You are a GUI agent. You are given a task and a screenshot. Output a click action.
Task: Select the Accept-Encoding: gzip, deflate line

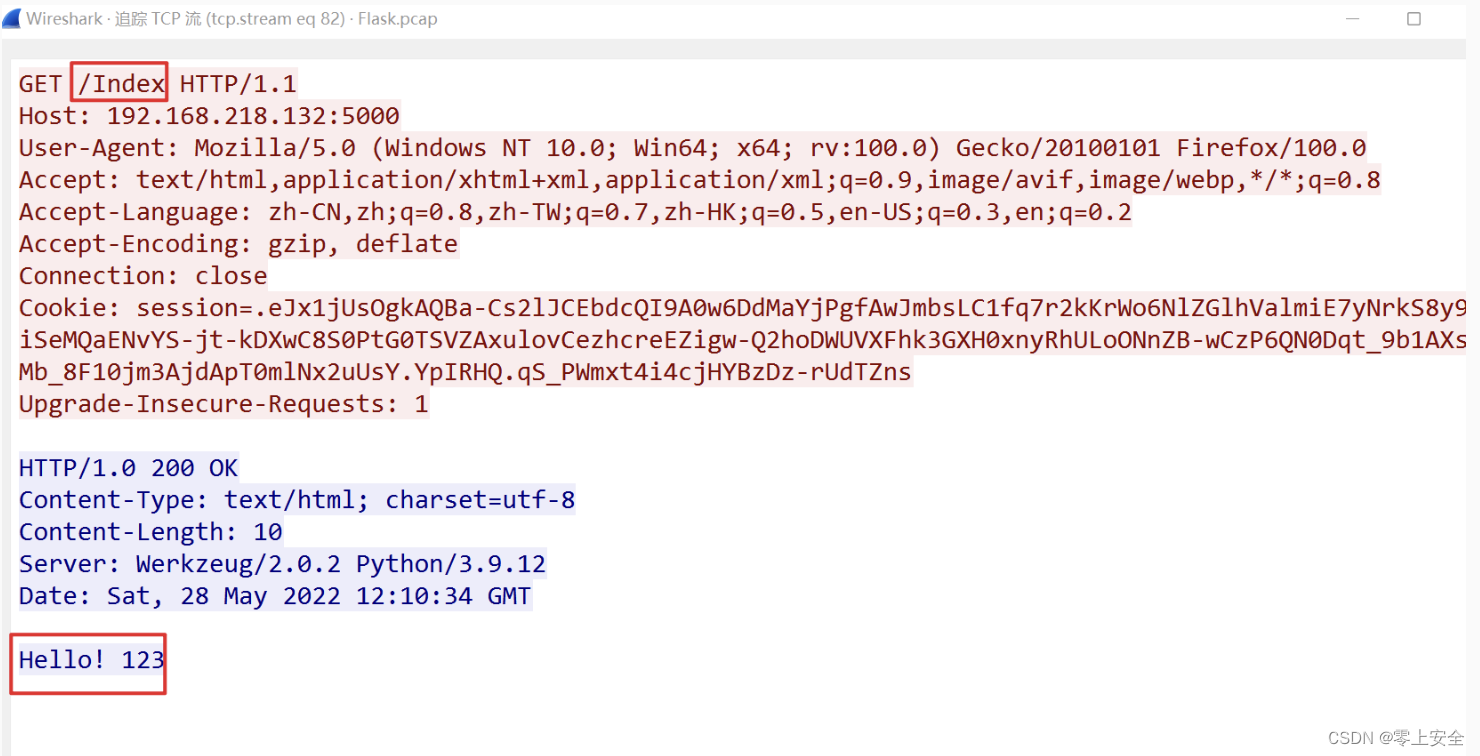coord(238,244)
